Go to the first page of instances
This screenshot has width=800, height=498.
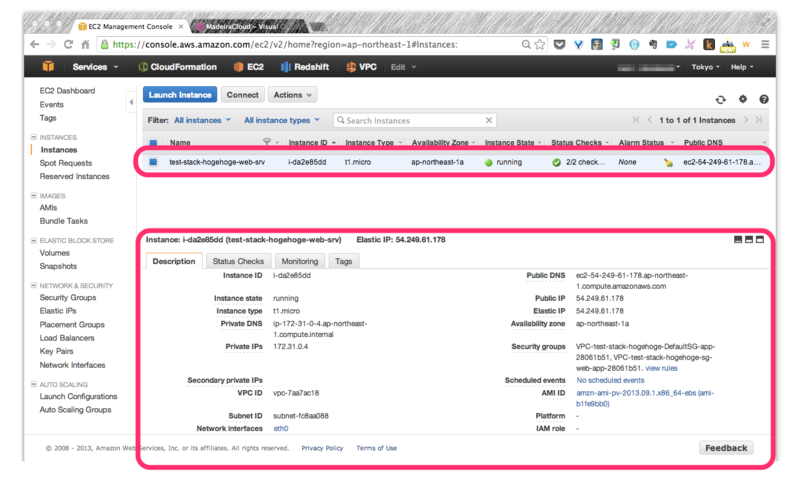click(x=636, y=120)
